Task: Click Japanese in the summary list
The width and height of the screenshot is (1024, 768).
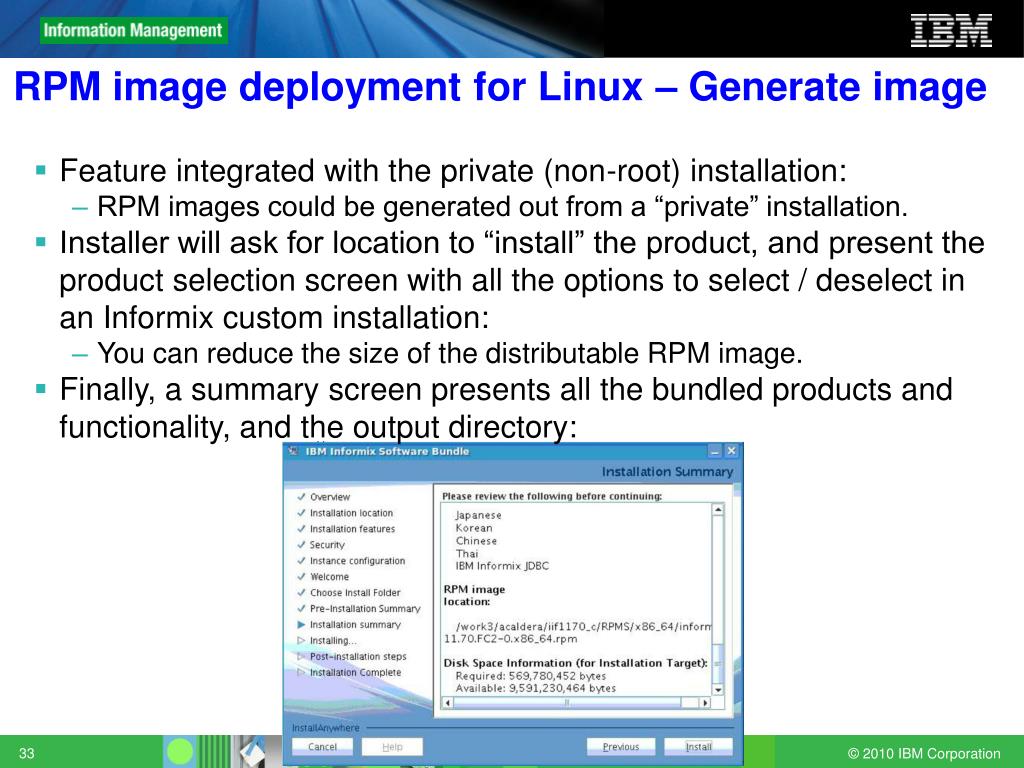Action: click(479, 515)
